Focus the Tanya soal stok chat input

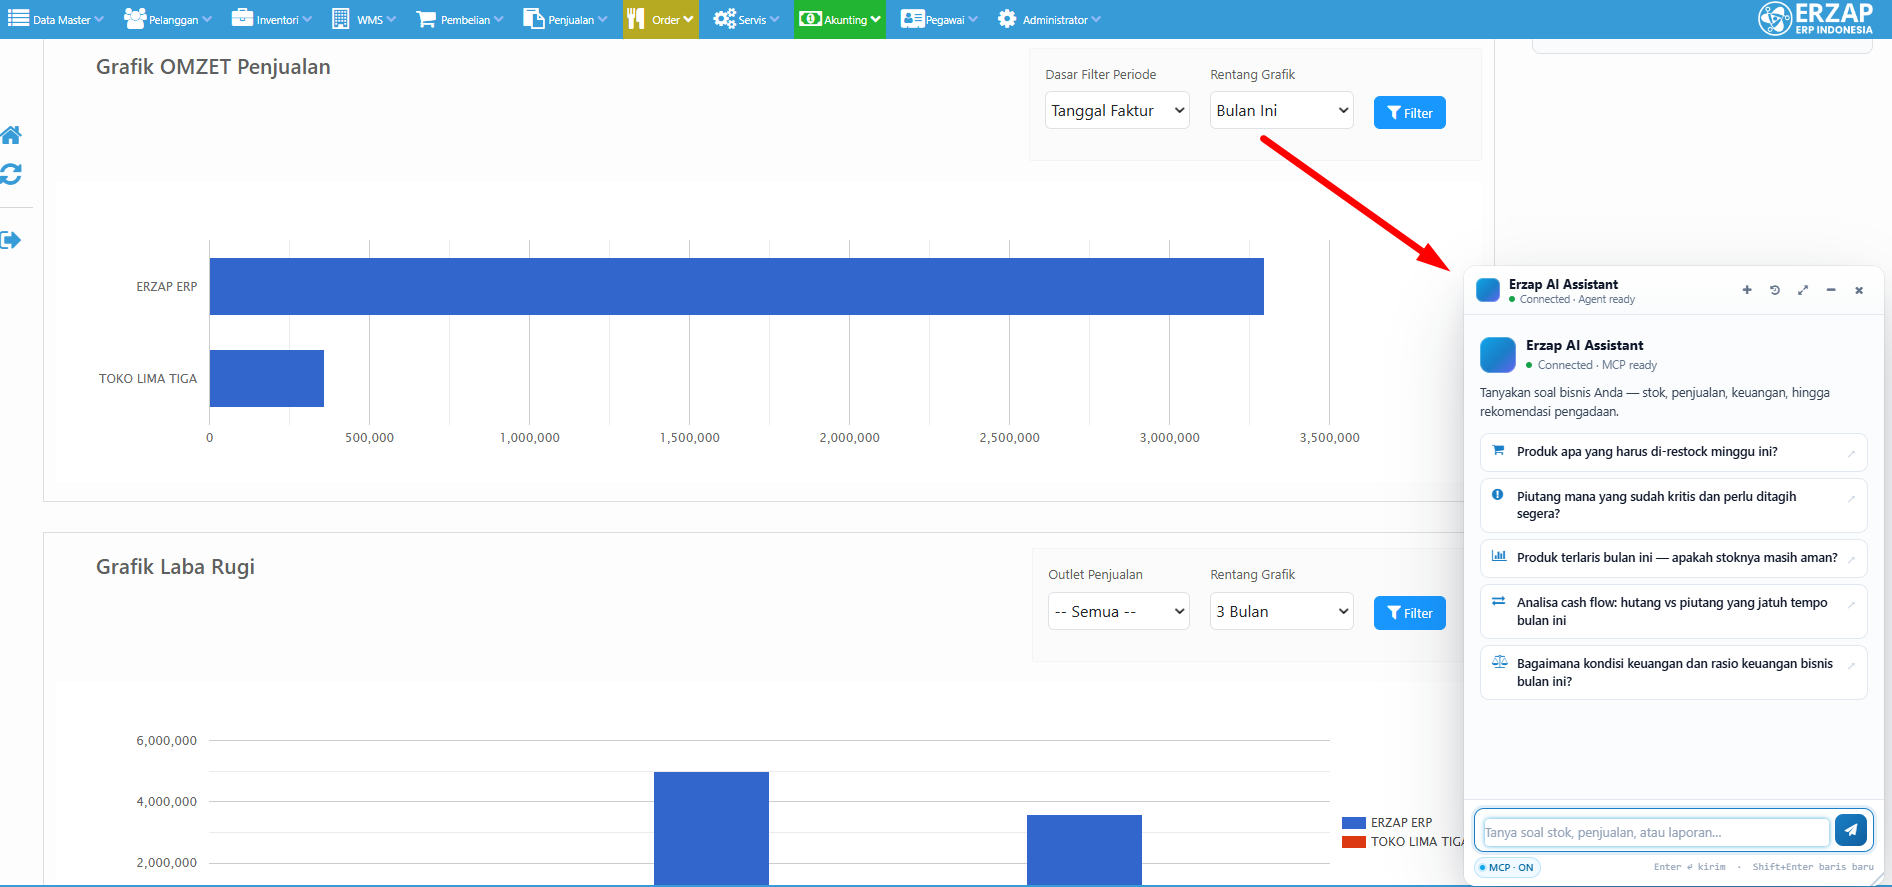(x=1654, y=832)
